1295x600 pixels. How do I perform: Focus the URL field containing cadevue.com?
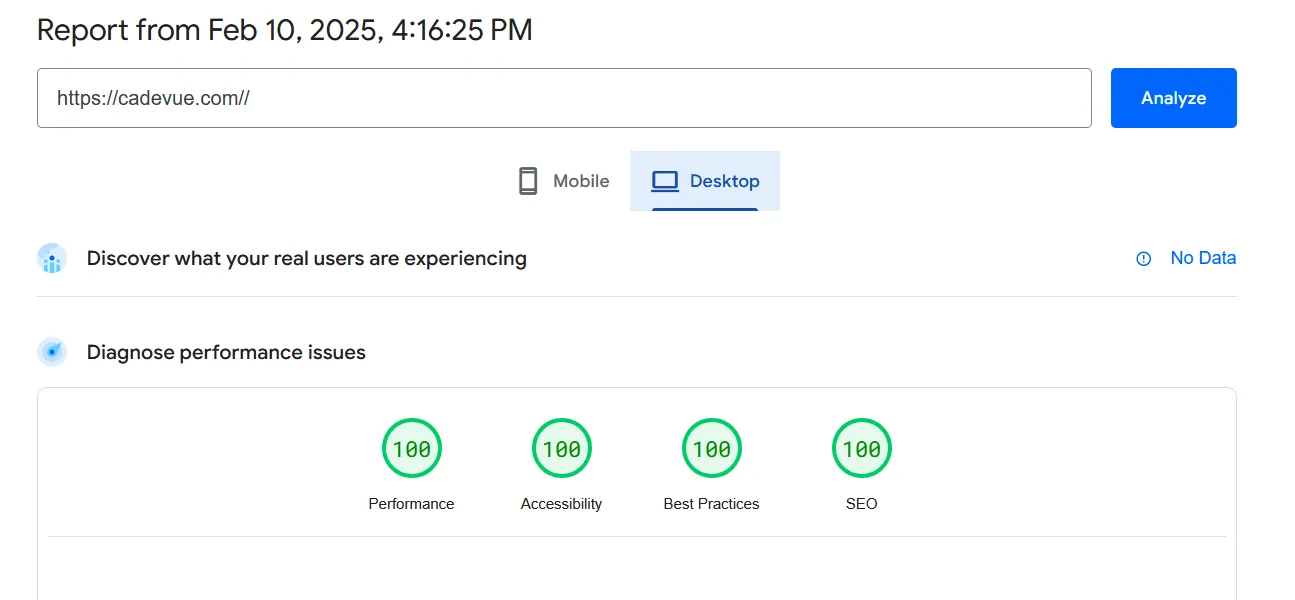click(564, 98)
